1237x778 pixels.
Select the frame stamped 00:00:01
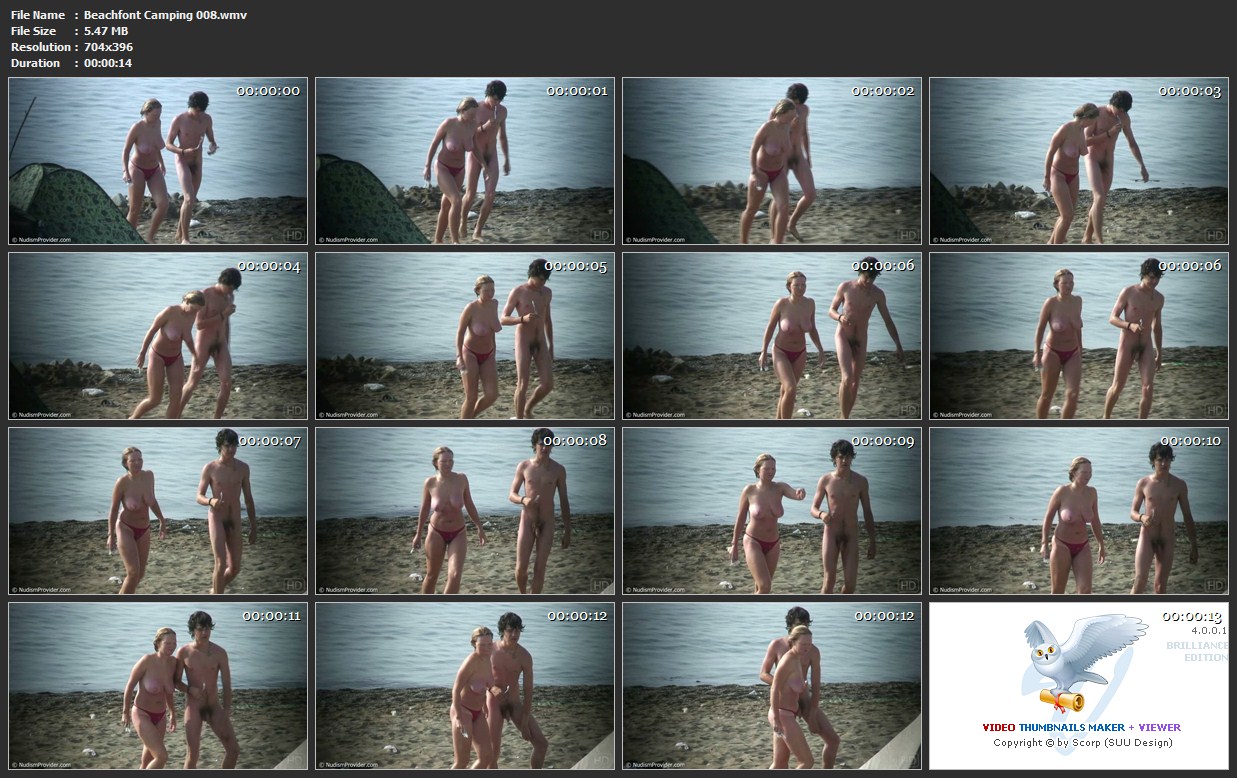pyautogui.click(x=465, y=161)
